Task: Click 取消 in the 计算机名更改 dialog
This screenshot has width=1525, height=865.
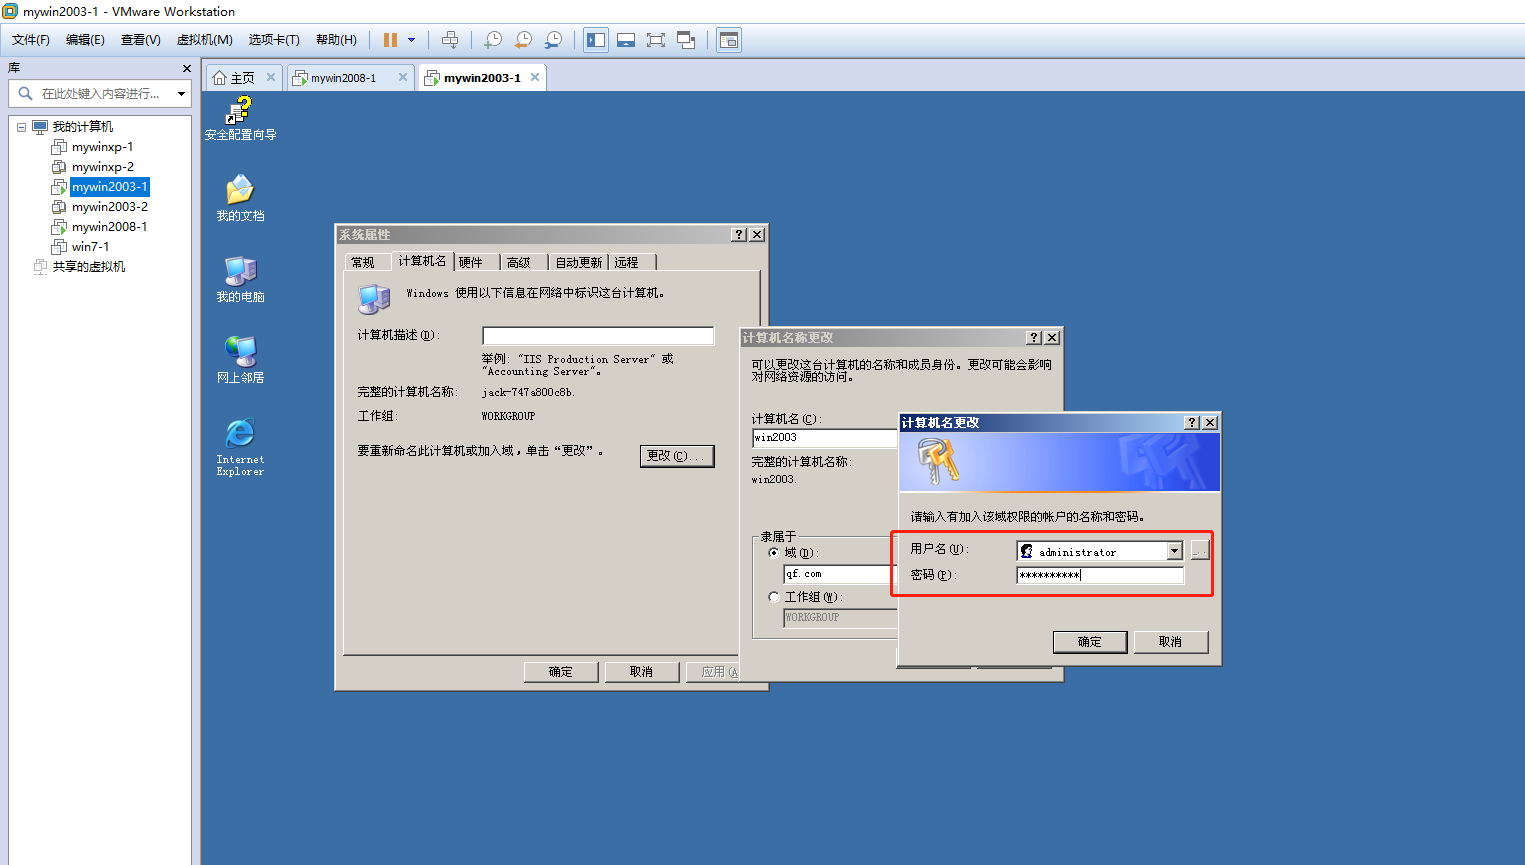Action: [1171, 642]
